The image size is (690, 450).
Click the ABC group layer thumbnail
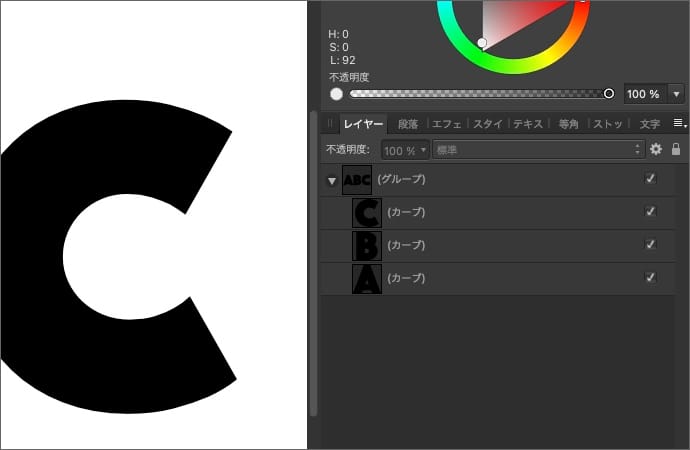357,180
